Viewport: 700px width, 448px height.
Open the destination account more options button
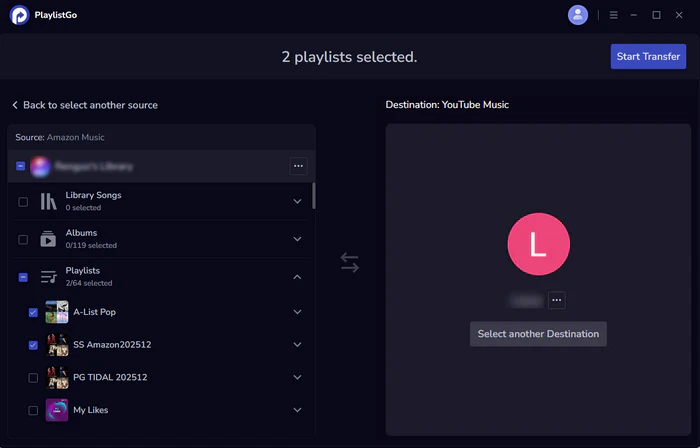click(557, 300)
